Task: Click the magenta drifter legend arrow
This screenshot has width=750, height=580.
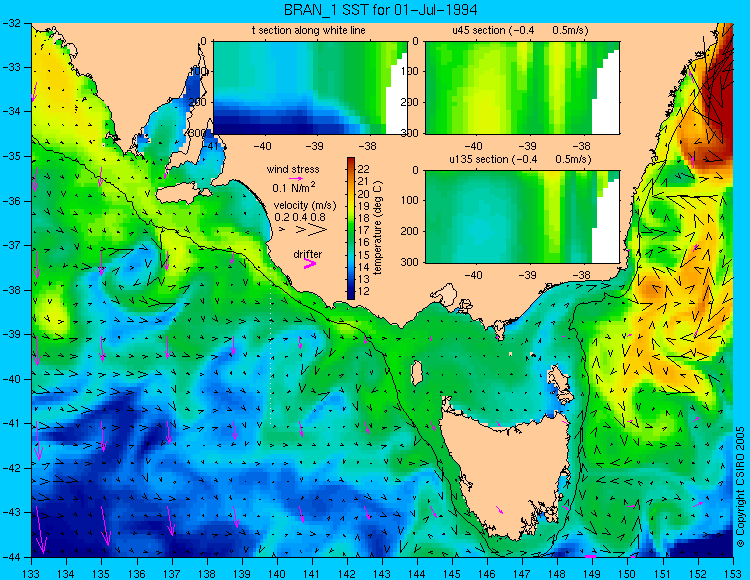Action: [309, 263]
